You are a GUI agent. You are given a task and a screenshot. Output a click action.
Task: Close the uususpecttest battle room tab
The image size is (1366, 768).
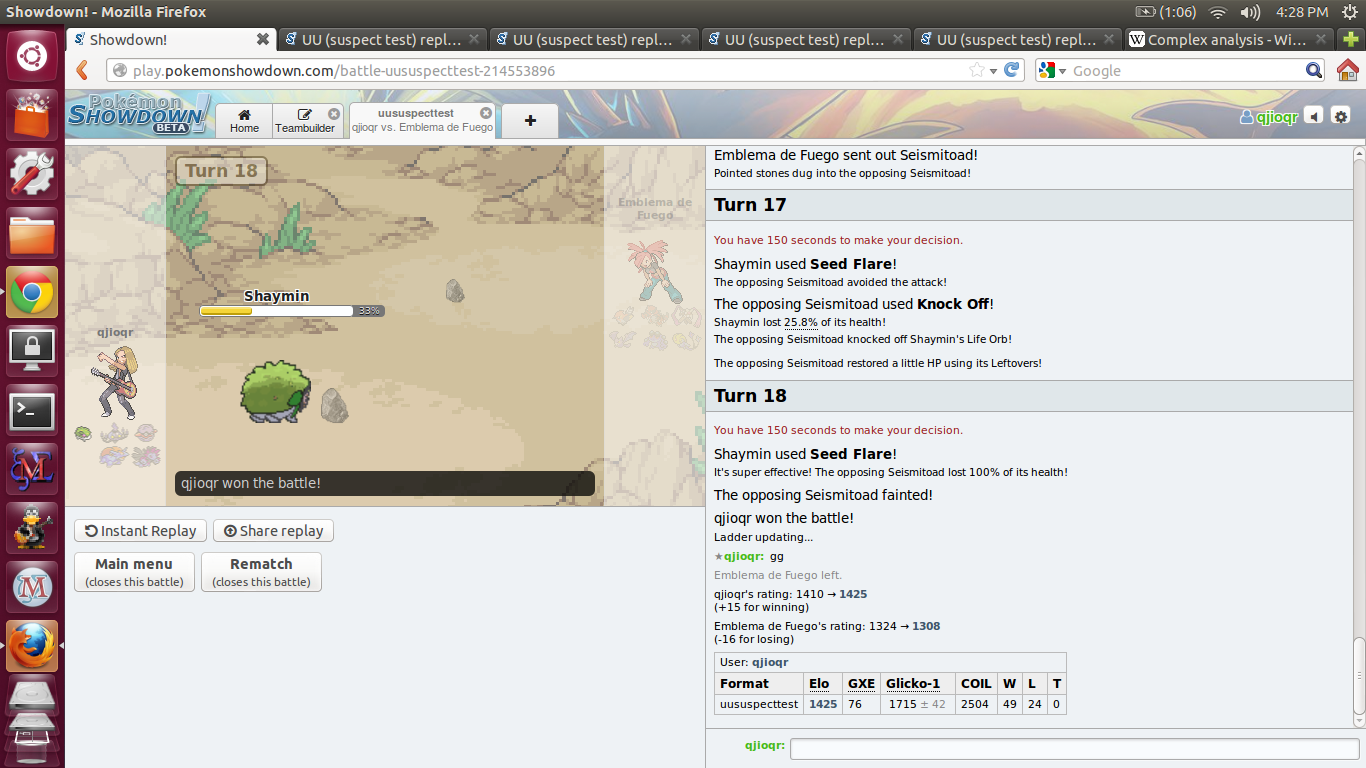(x=486, y=113)
